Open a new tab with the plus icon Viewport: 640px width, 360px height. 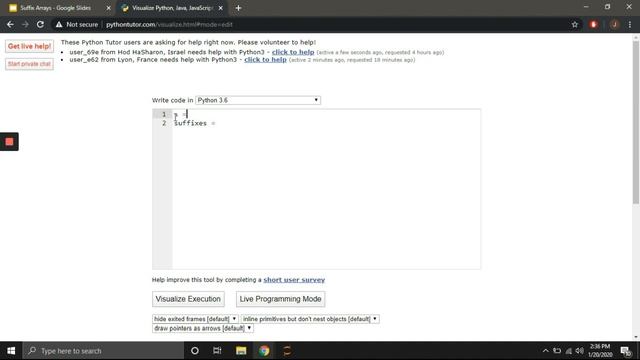[x=238, y=8]
